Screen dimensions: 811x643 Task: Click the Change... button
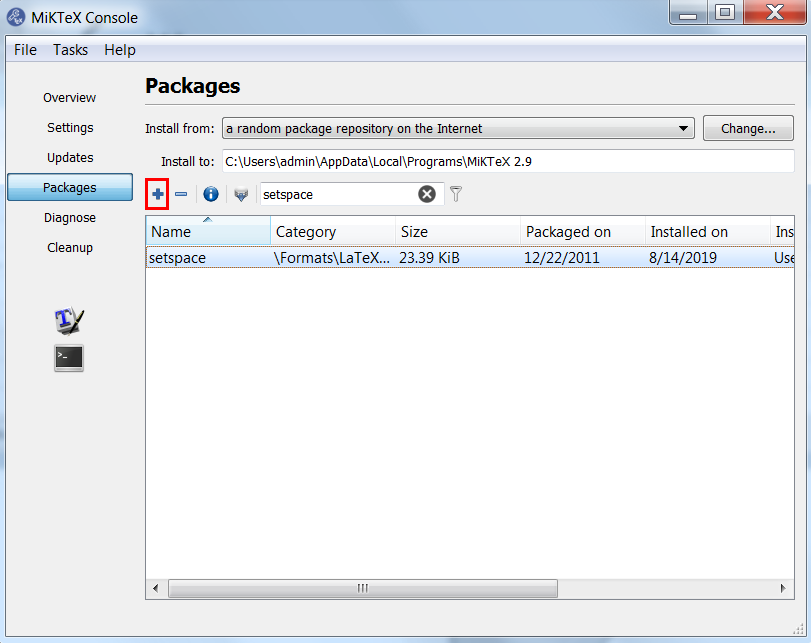pos(748,128)
